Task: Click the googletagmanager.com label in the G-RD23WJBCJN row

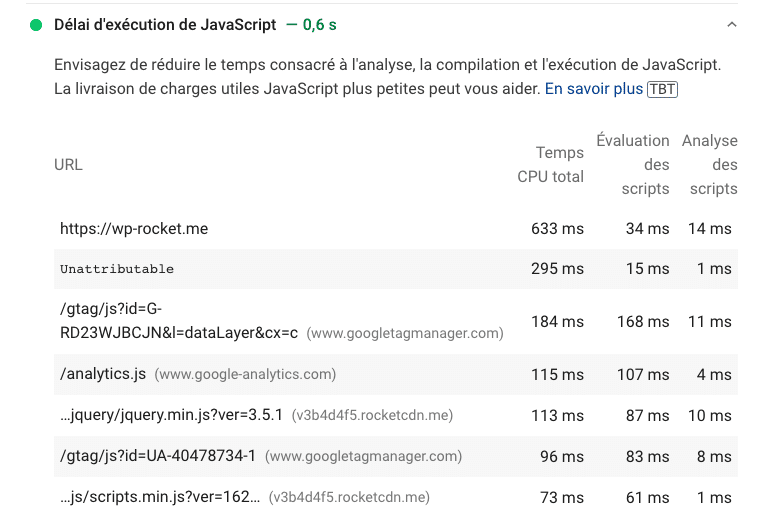Action: 405,334
